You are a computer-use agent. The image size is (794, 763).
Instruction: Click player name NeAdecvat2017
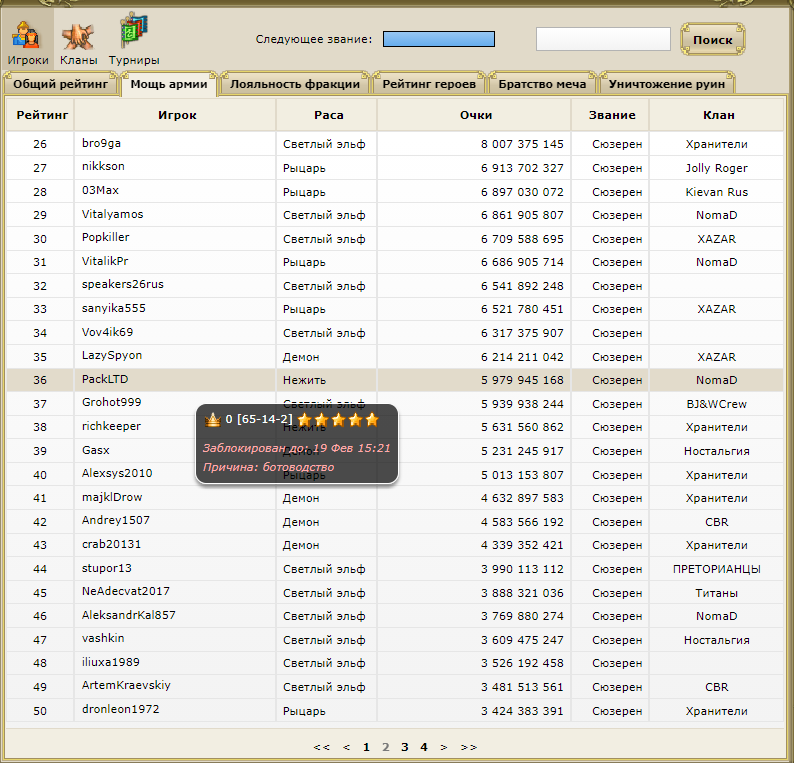(126, 591)
